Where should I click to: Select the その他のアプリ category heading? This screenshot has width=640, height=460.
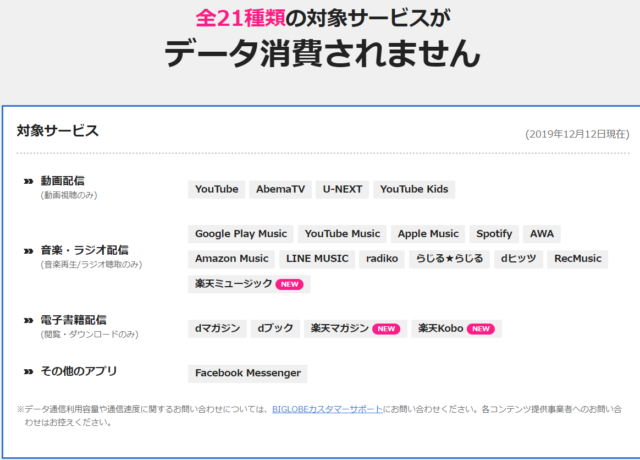79,371
